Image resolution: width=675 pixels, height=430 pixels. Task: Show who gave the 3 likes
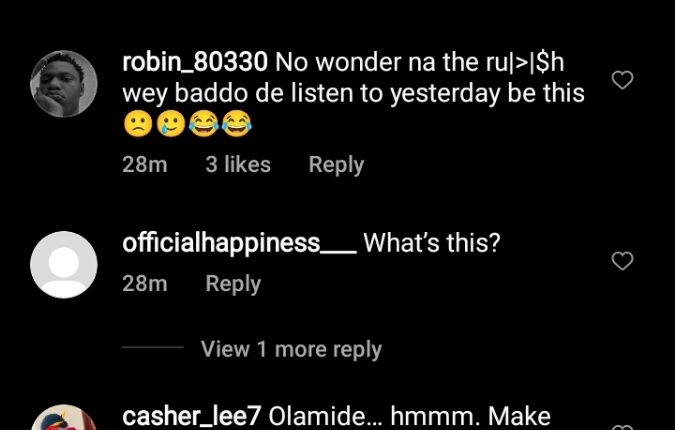(x=238, y=164)
